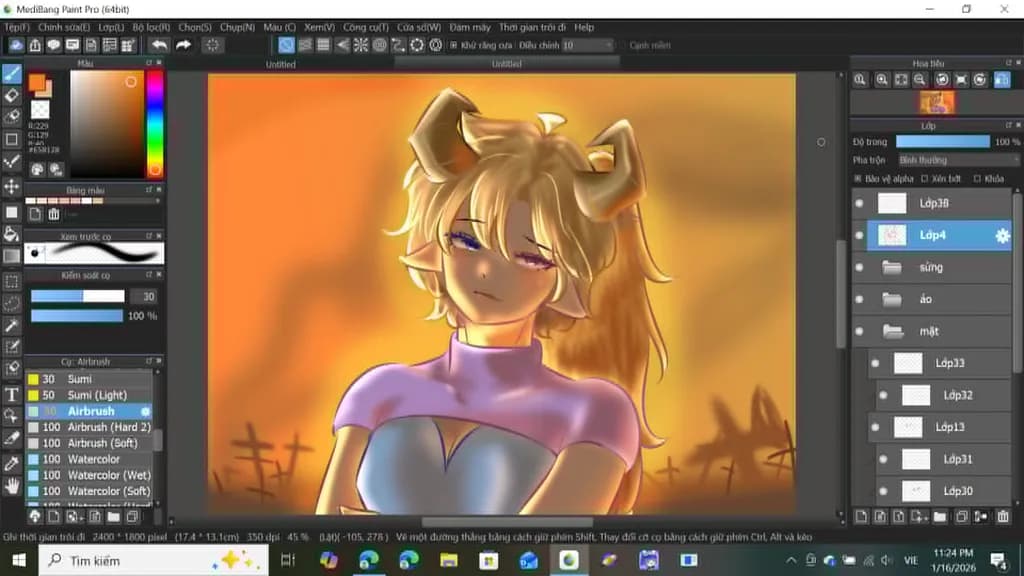This screenshot has height=576, width=1024.
Task: Turn off snap guides icon
Action: point(286,45)
